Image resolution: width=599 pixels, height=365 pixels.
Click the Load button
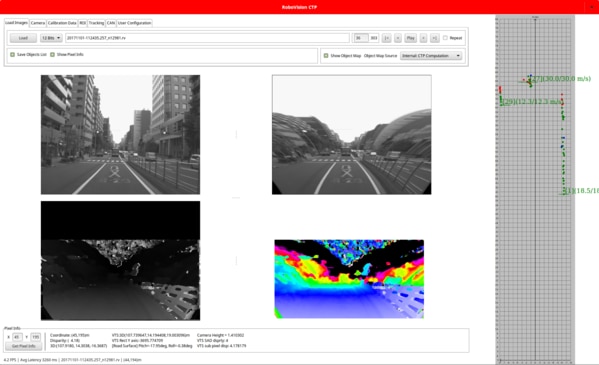coord(23,38)
